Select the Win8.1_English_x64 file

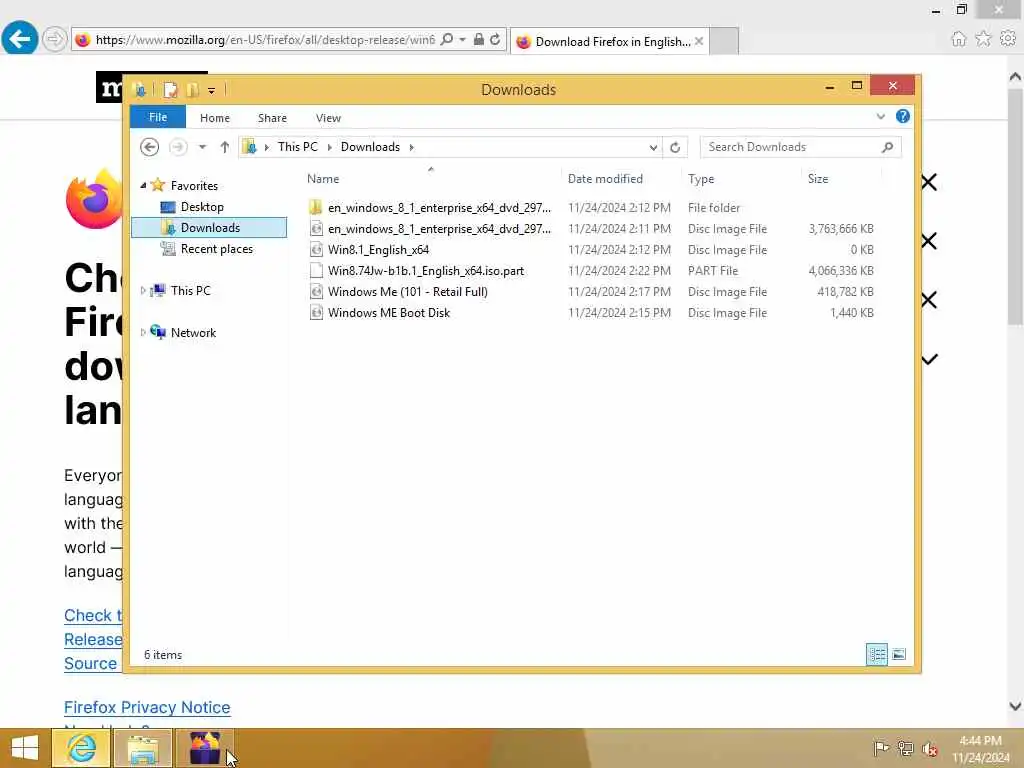pyautogui.click(x=378, y=249)
